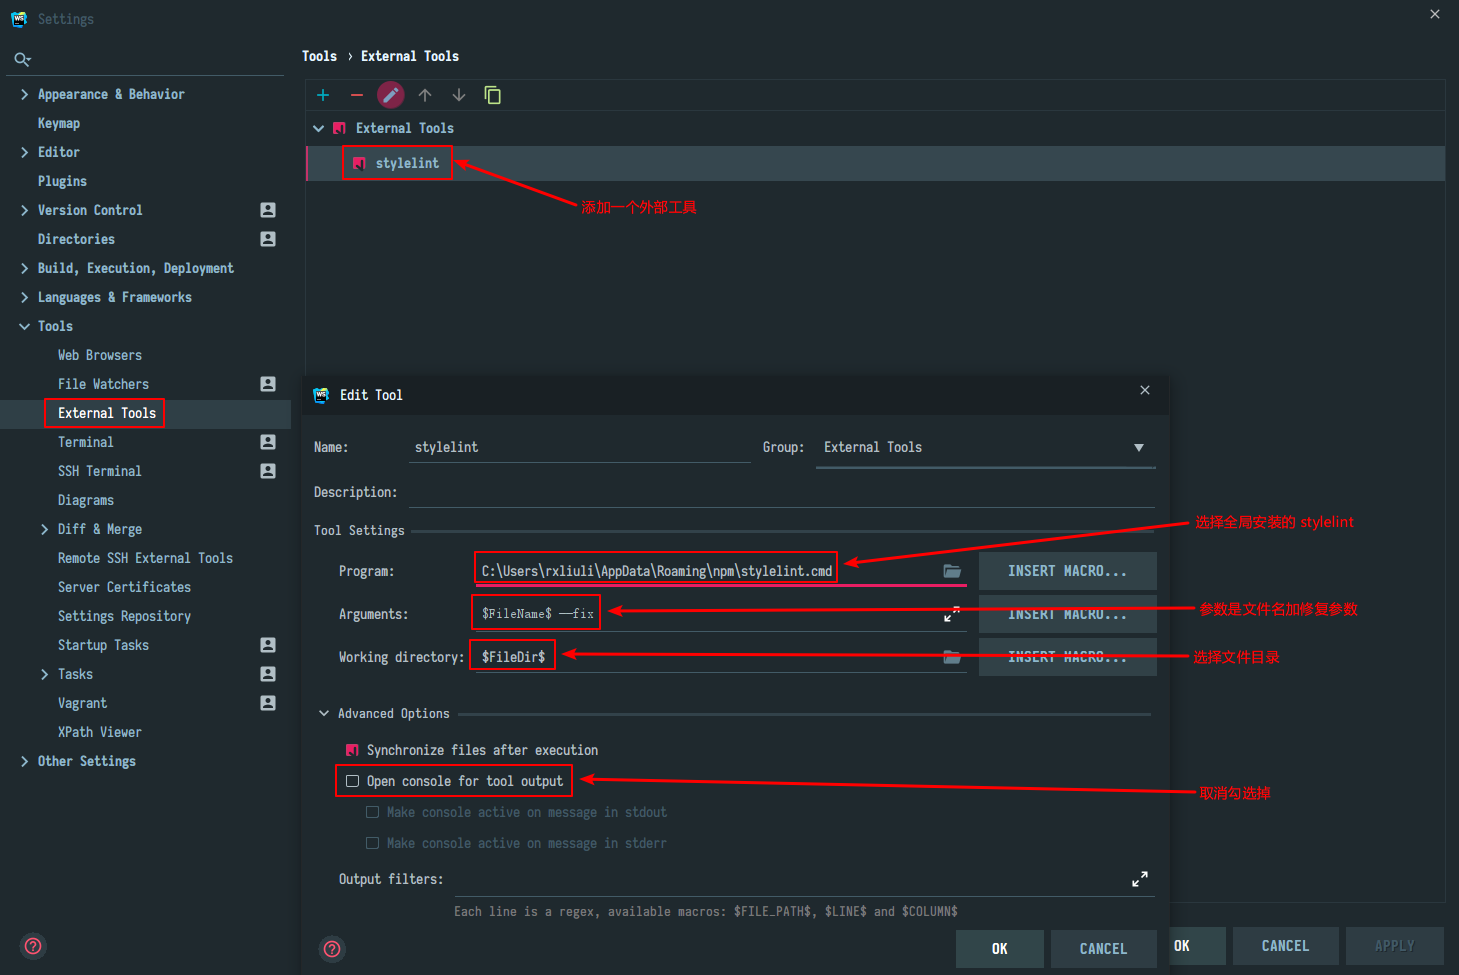1459x975 pixels.
Task: Toggle Make console active on stderr
Action: (372, 843)
